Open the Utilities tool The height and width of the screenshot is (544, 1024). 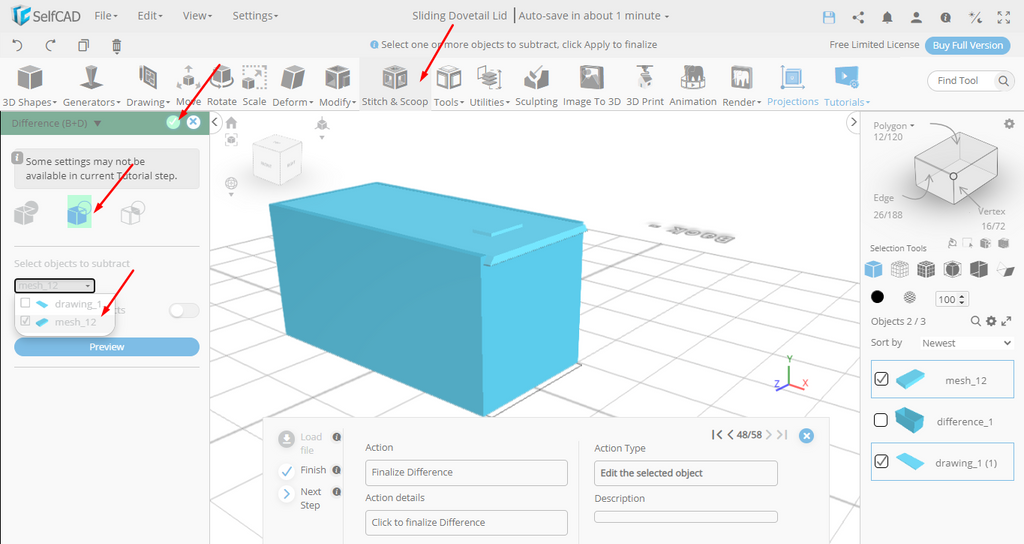(x=489, y=86)
